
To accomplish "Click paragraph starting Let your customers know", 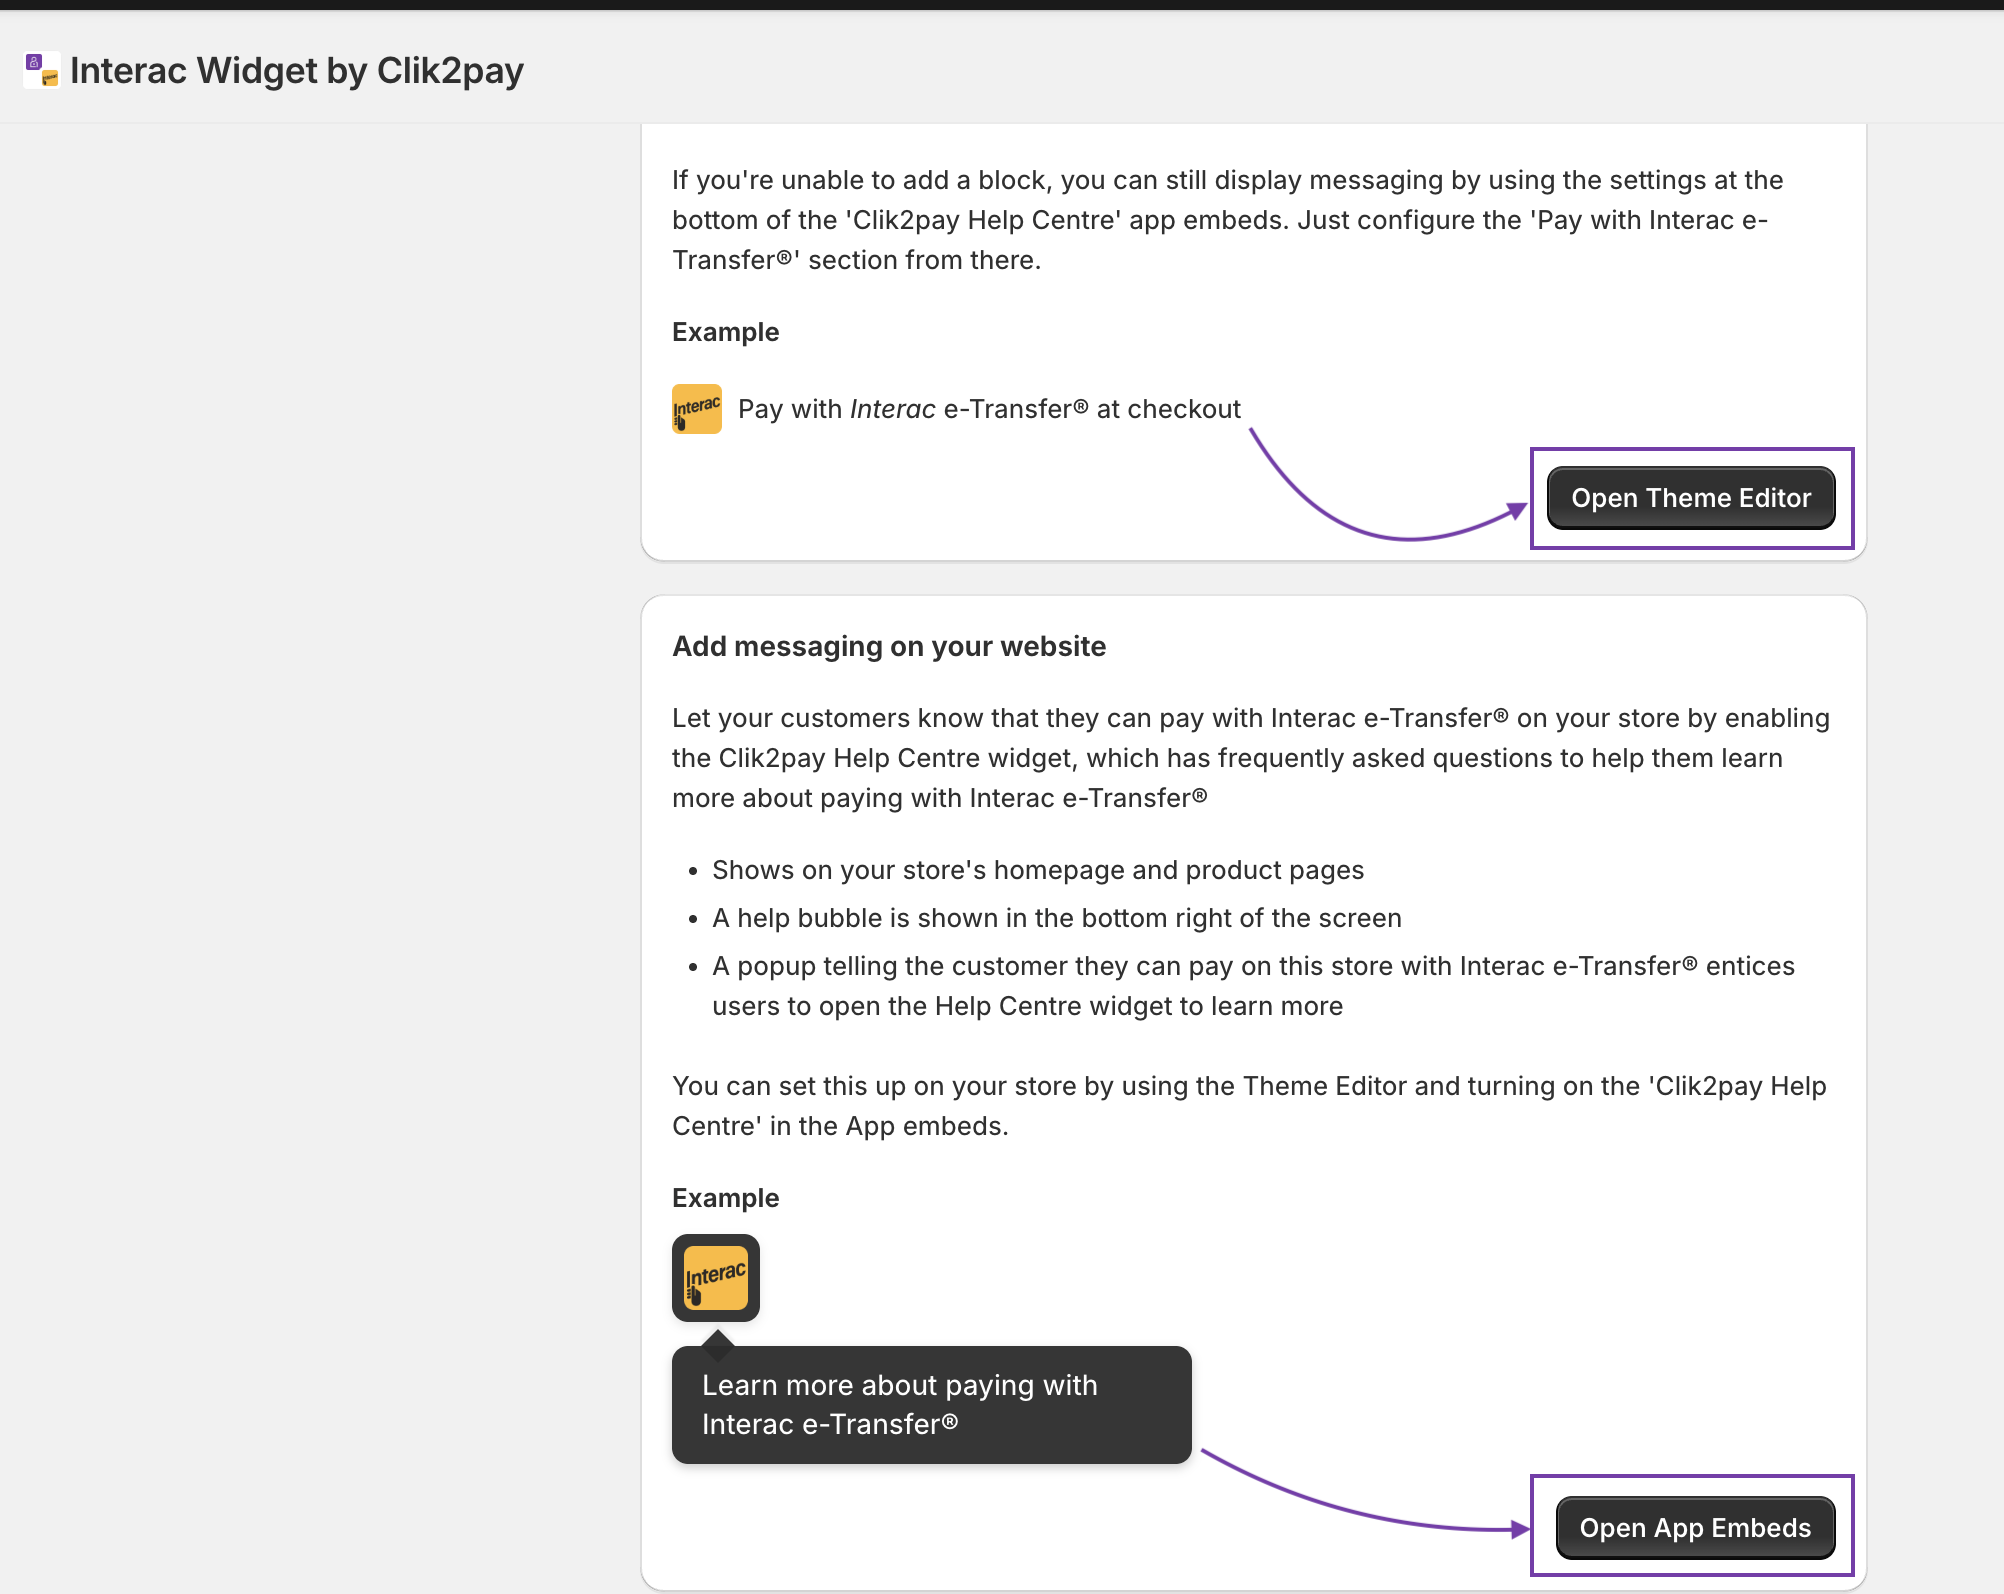I will 1251,758.
